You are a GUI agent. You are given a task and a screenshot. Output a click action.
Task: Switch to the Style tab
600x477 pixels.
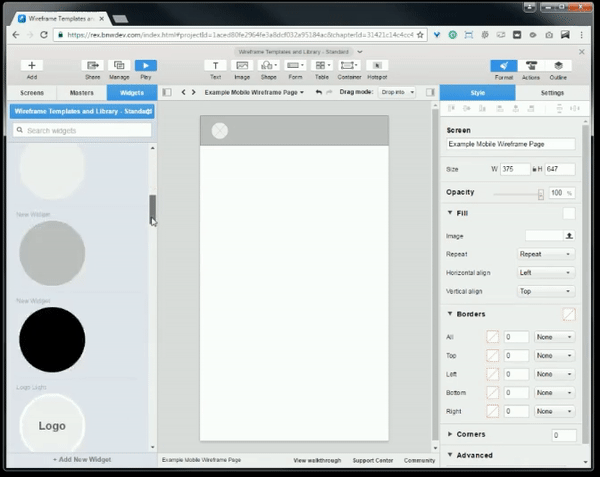(x=478, y=93)
